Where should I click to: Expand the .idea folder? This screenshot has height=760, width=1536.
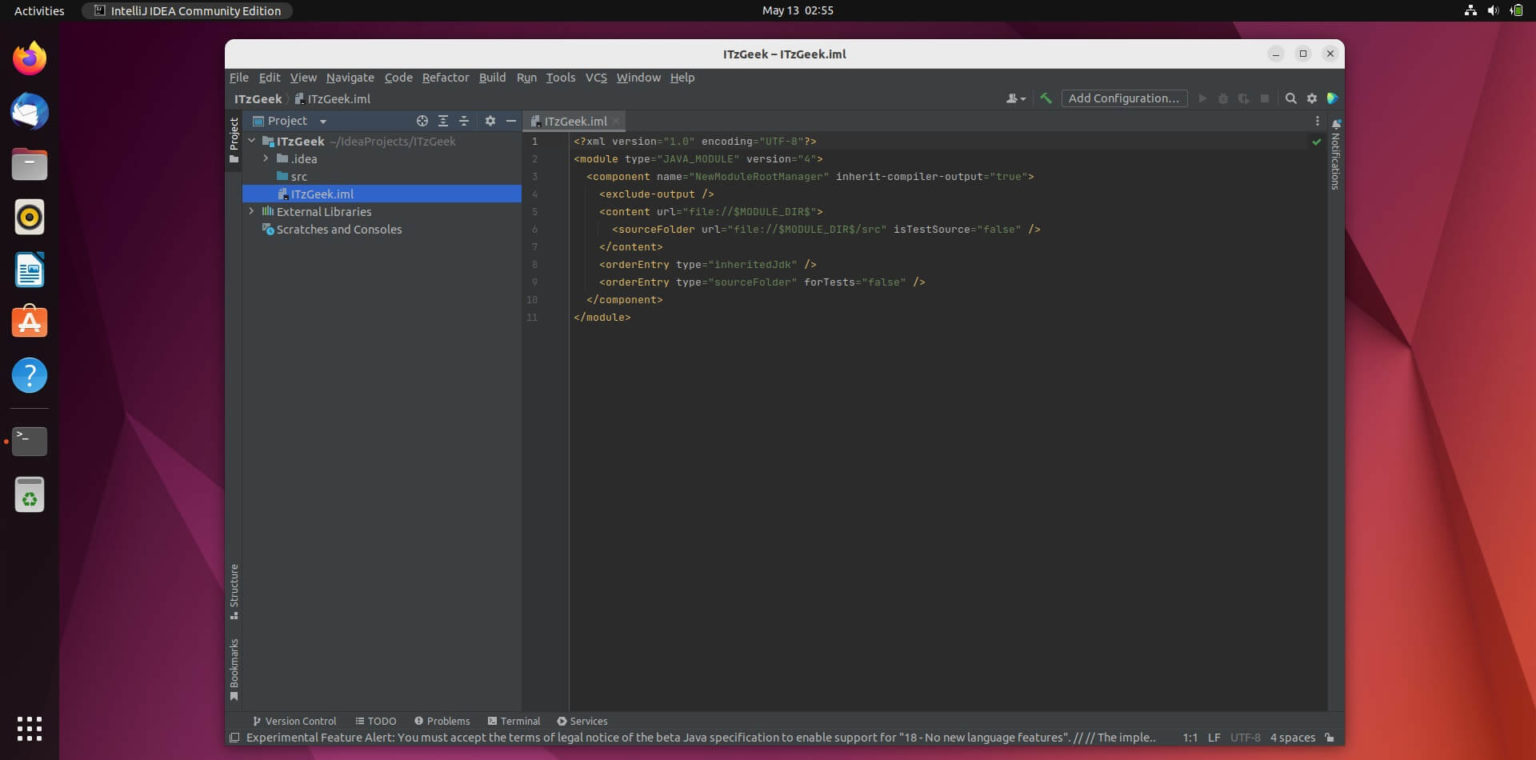pyautogui.click(x=265, y=158)
